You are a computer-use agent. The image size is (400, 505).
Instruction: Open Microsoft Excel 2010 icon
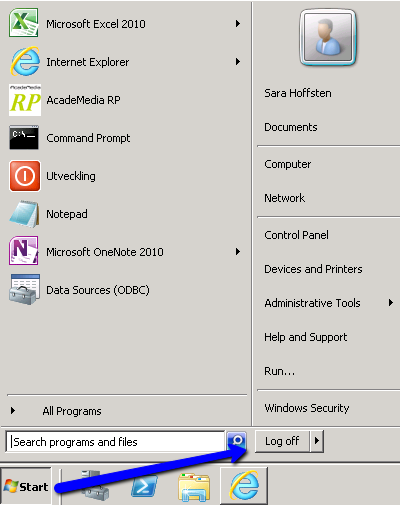point(24,23)
